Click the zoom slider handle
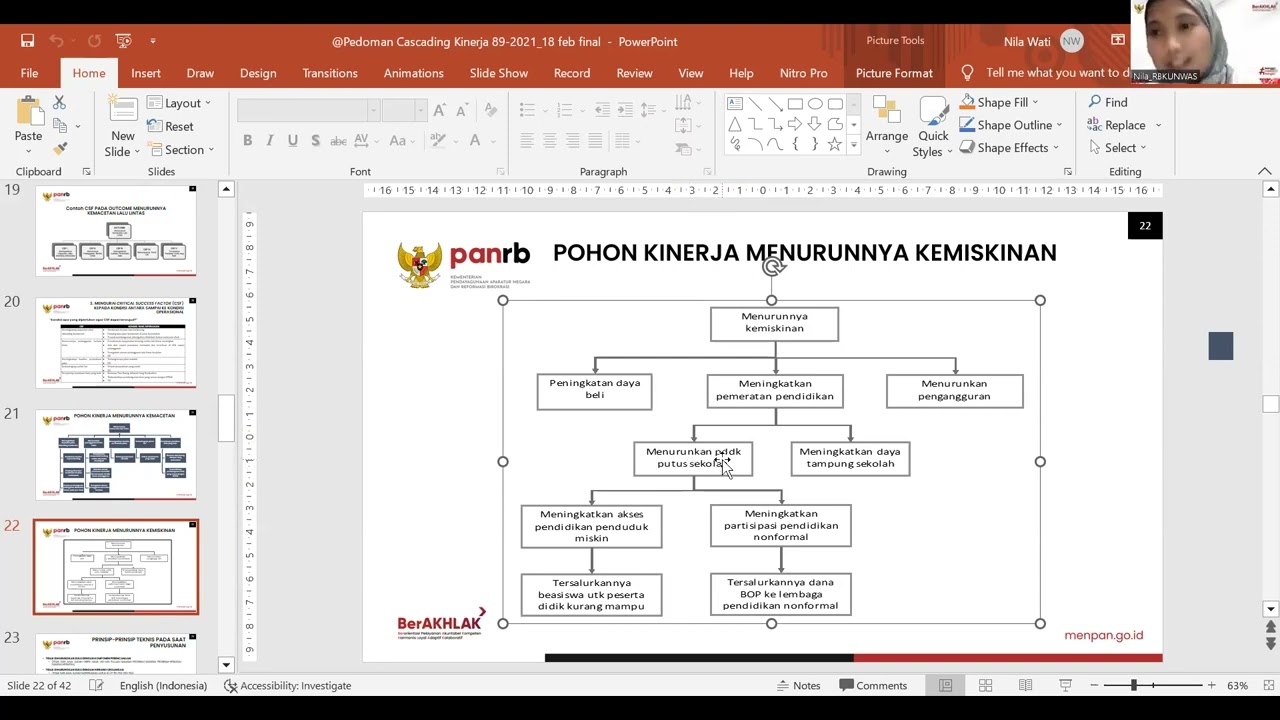The image size is (1280, 720). tap(1133, 685)
